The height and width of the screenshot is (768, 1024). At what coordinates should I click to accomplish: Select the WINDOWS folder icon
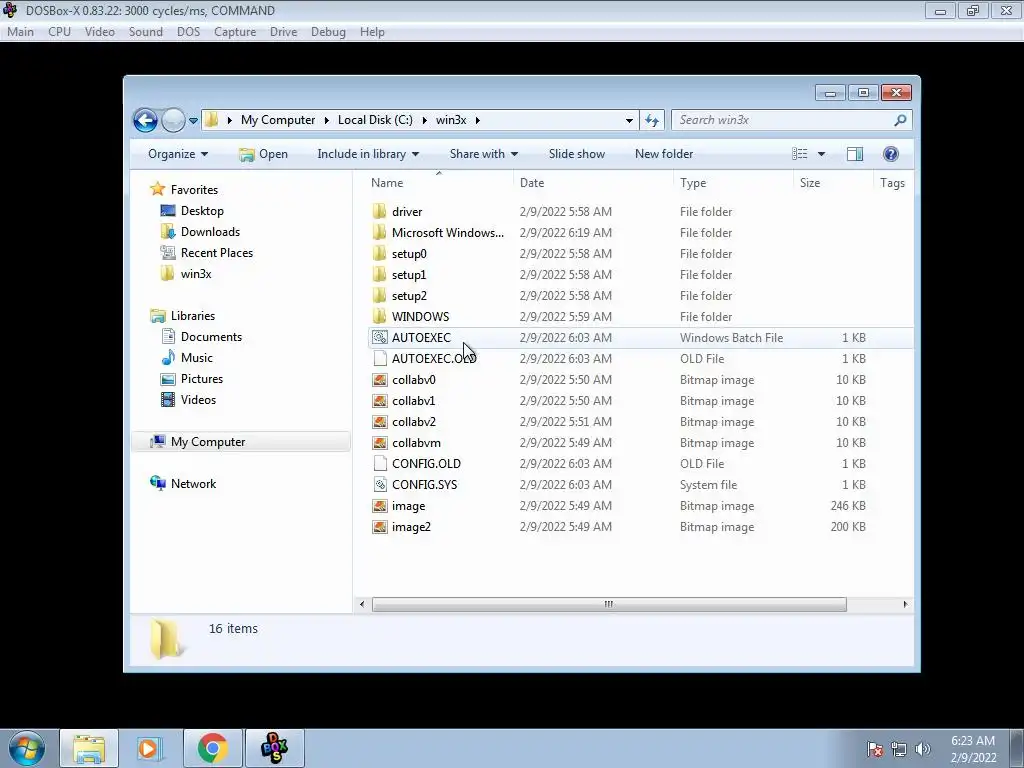click(x=379, y=317)
